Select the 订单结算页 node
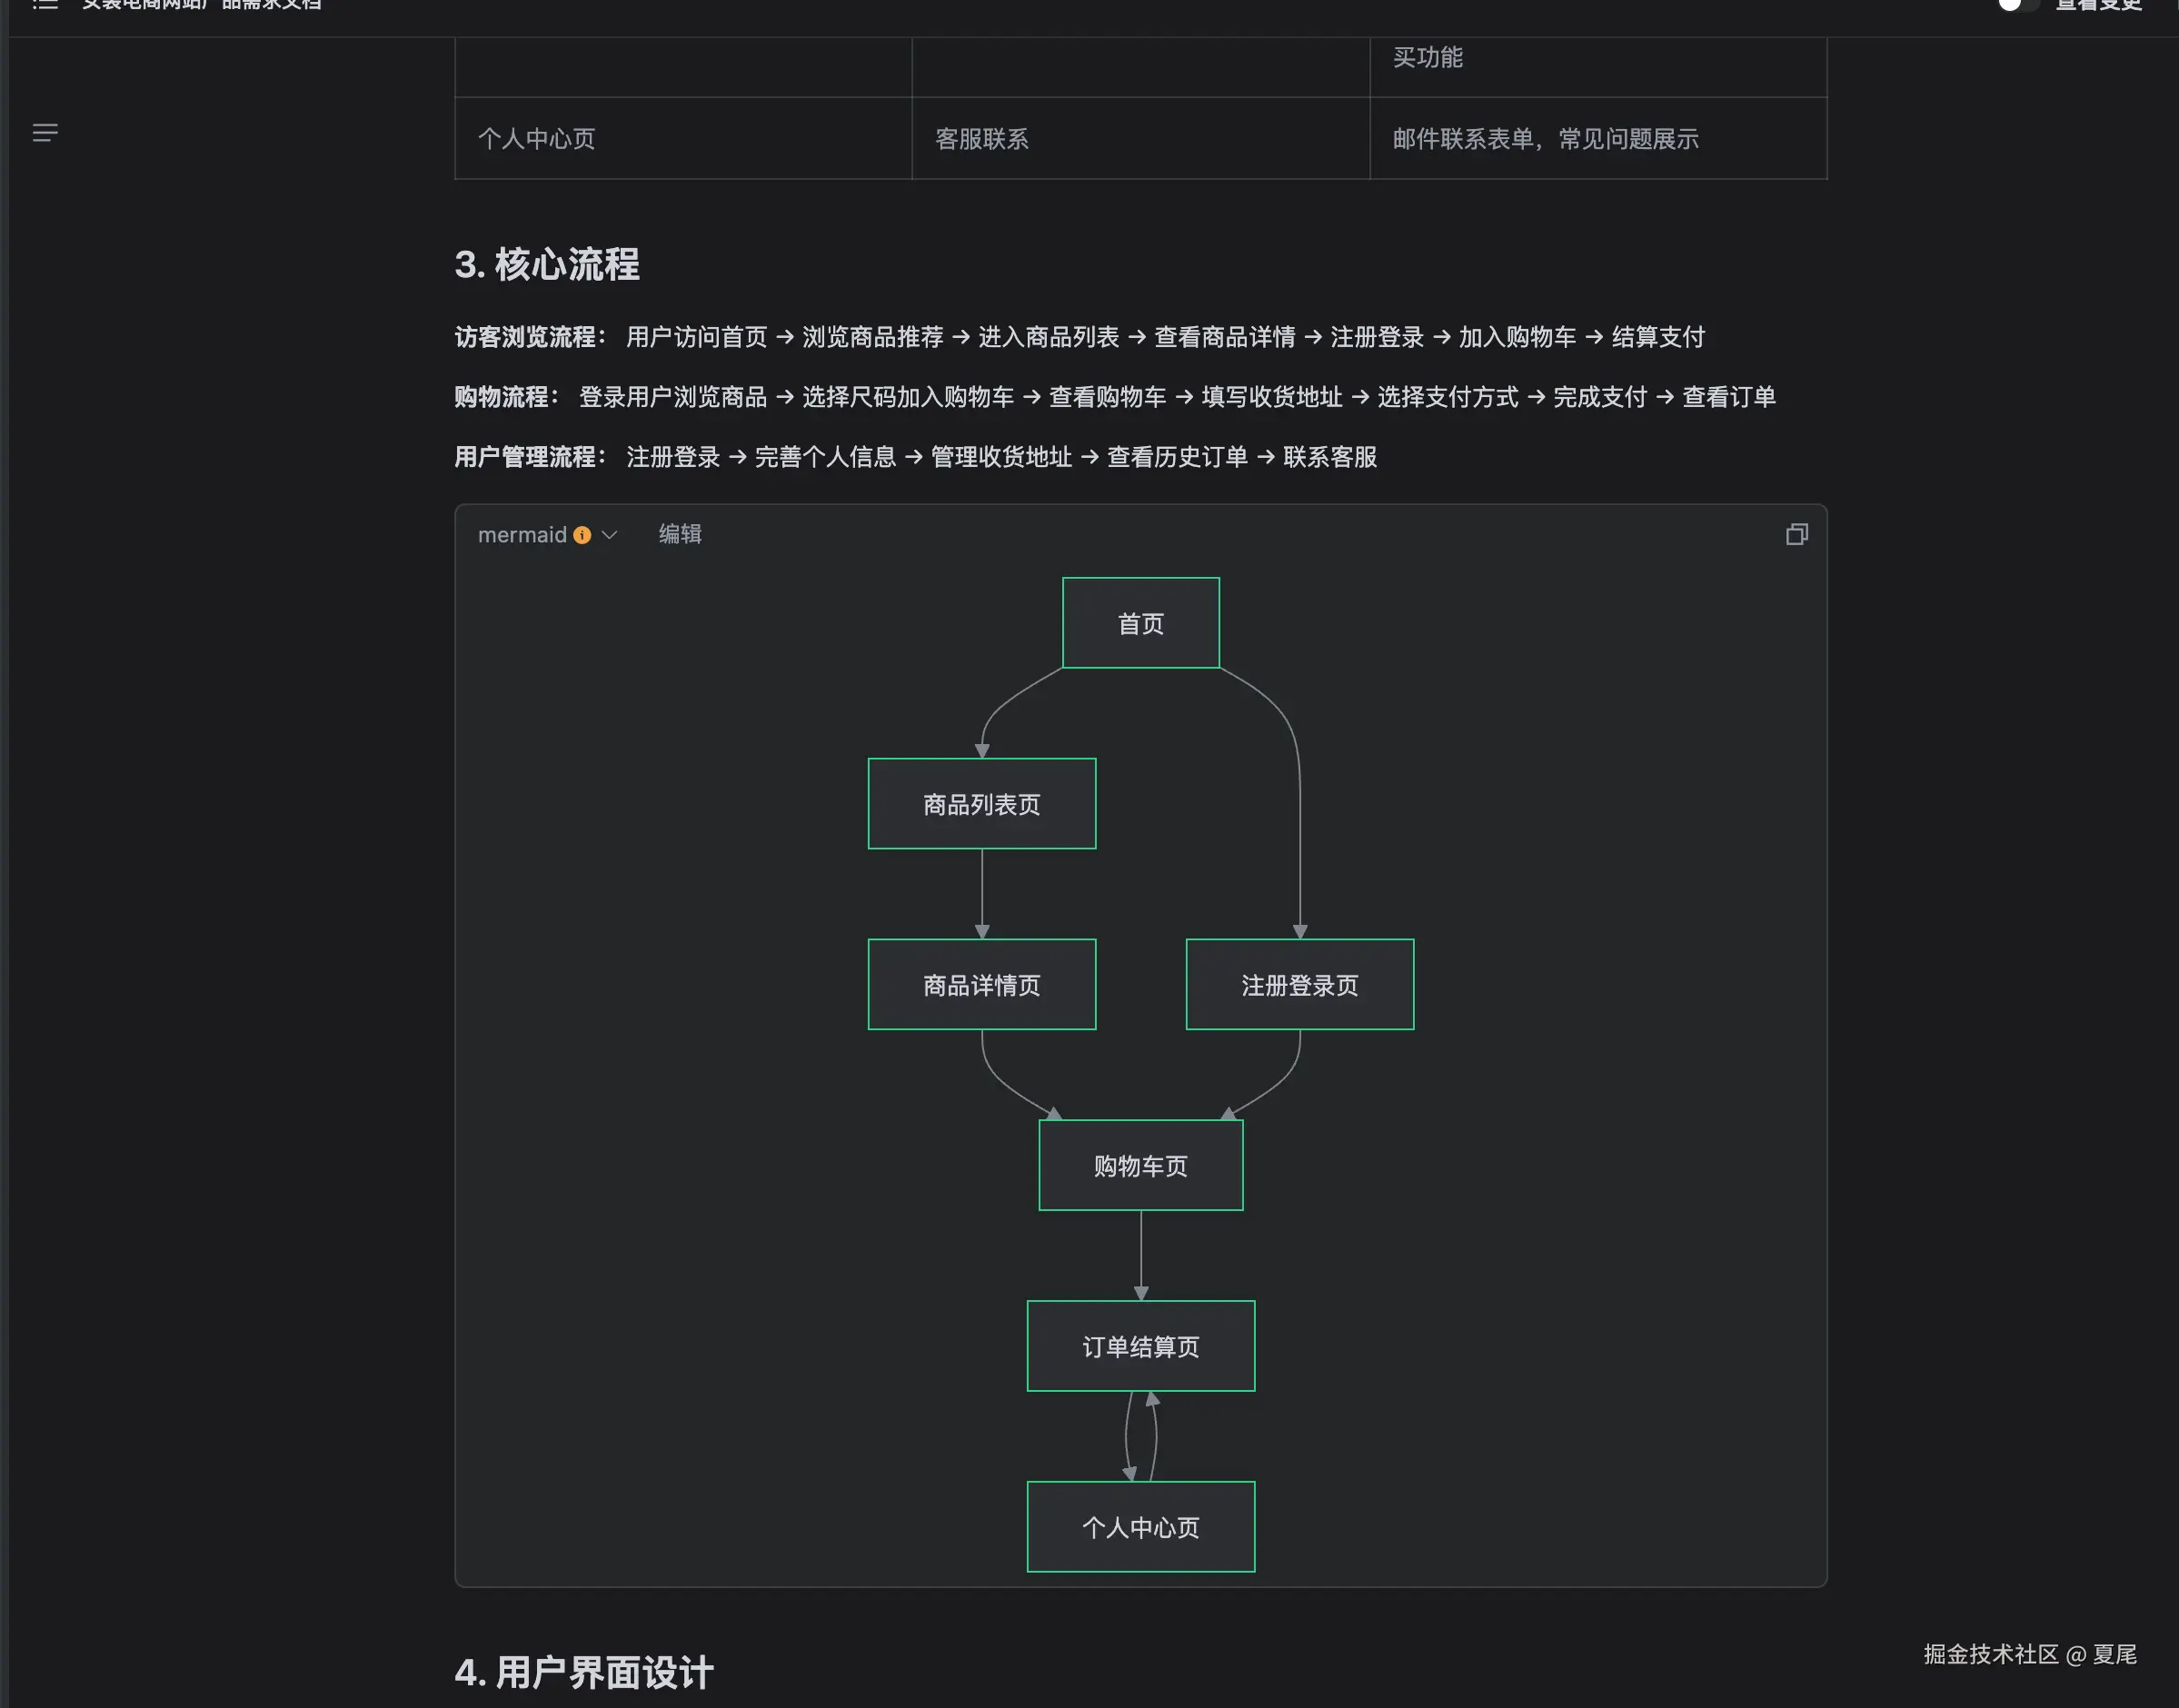 click(x=1140, y=1346)
